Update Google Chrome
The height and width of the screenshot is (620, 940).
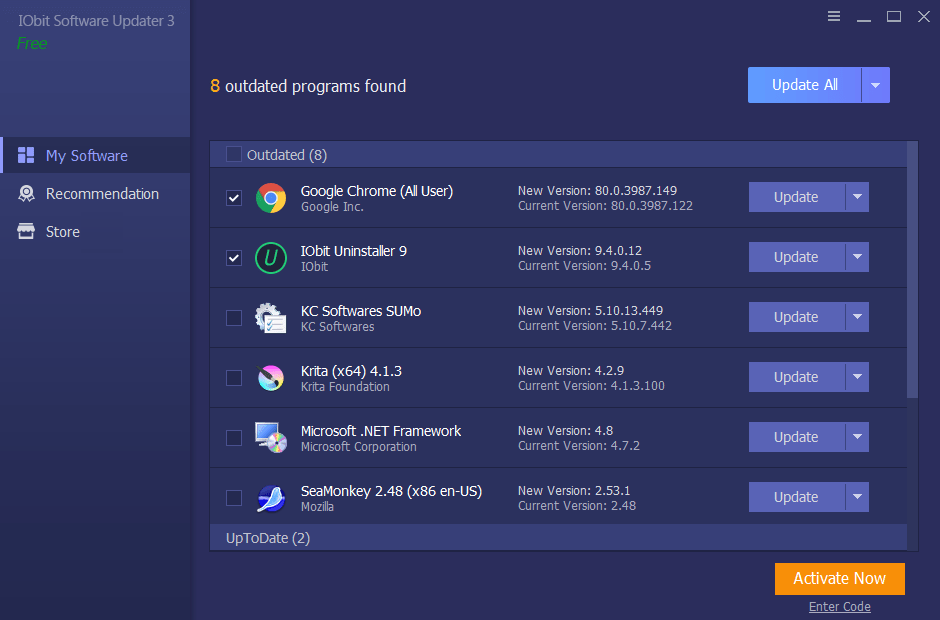coord(797,197)
